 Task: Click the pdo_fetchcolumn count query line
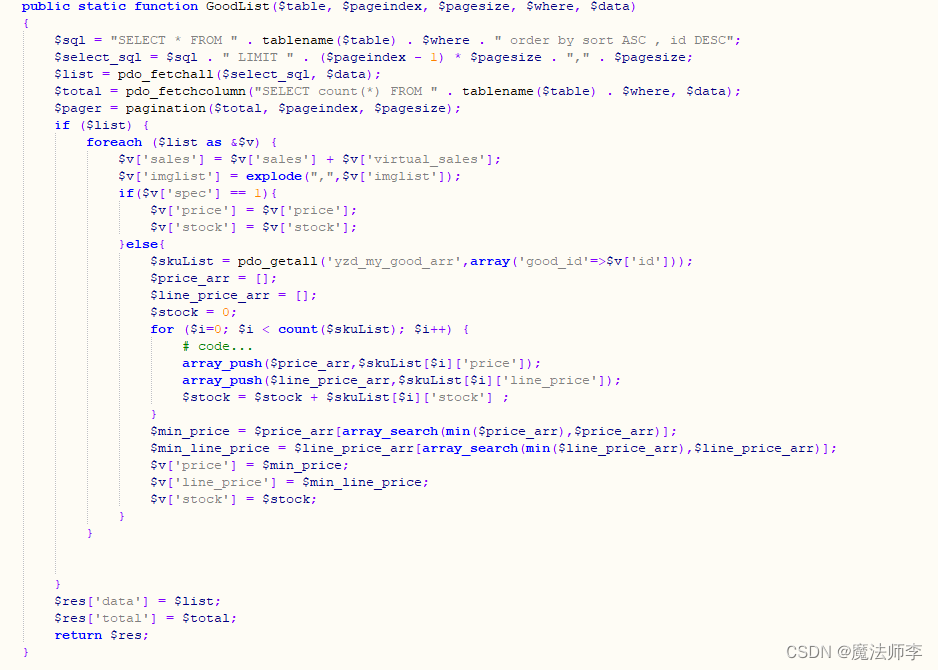tap(397, 92)
